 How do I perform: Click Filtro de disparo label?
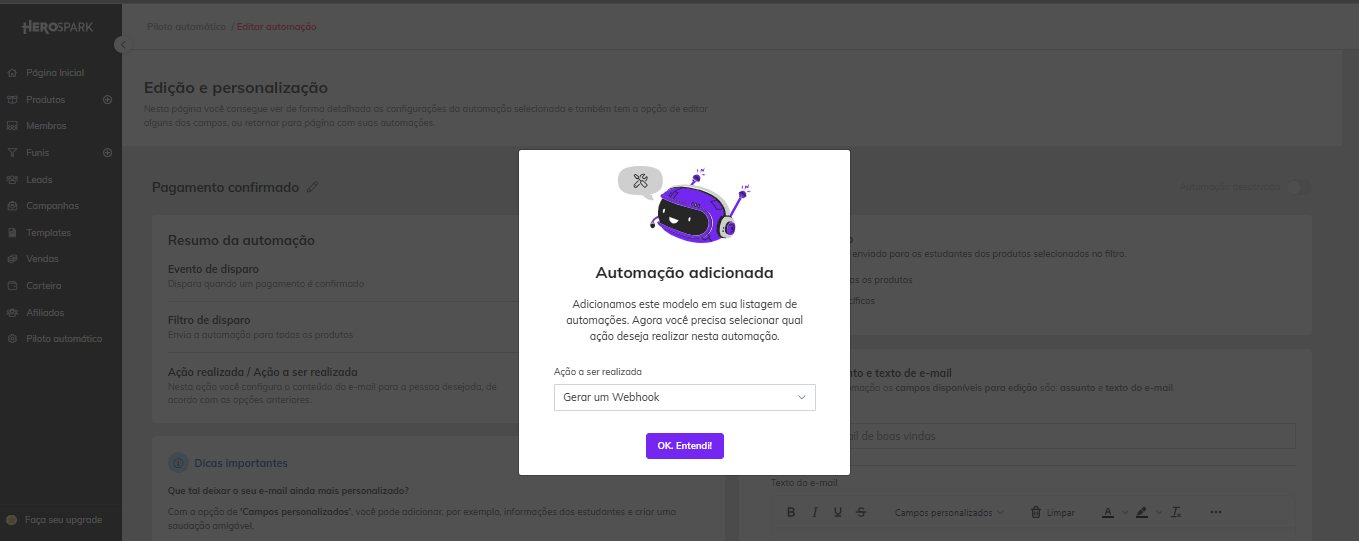pos(209,320)
